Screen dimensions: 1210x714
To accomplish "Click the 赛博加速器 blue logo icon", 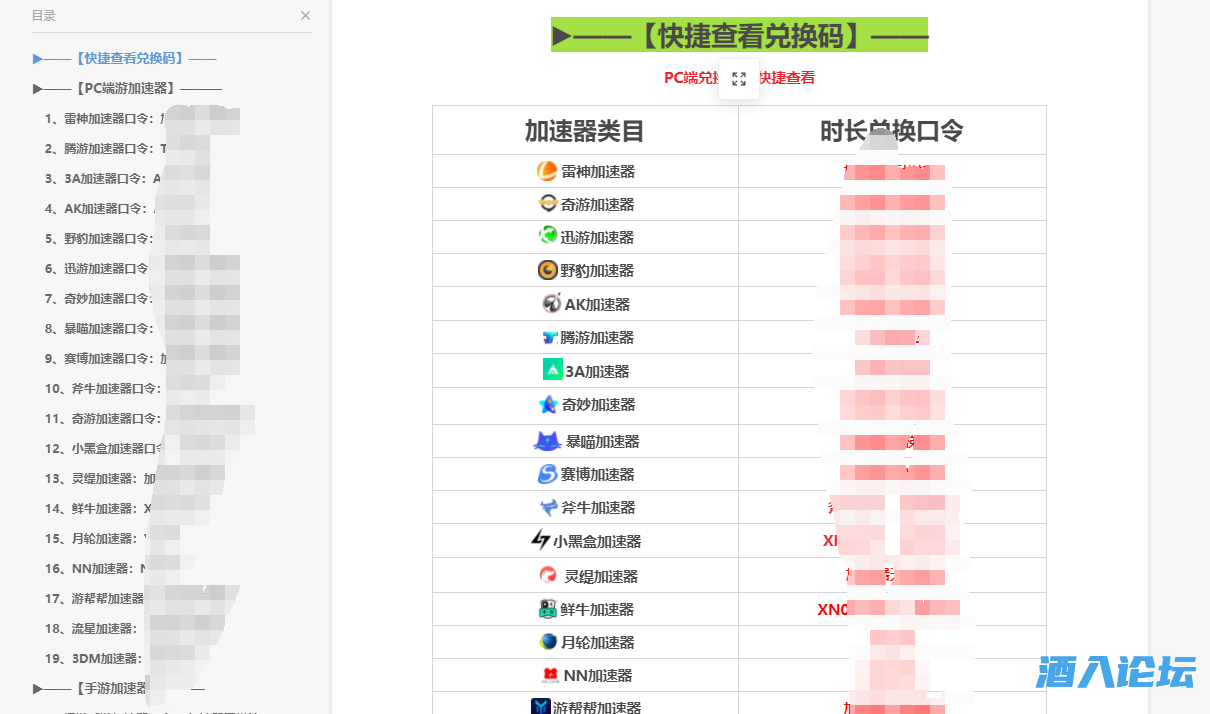I will (548, 474).
